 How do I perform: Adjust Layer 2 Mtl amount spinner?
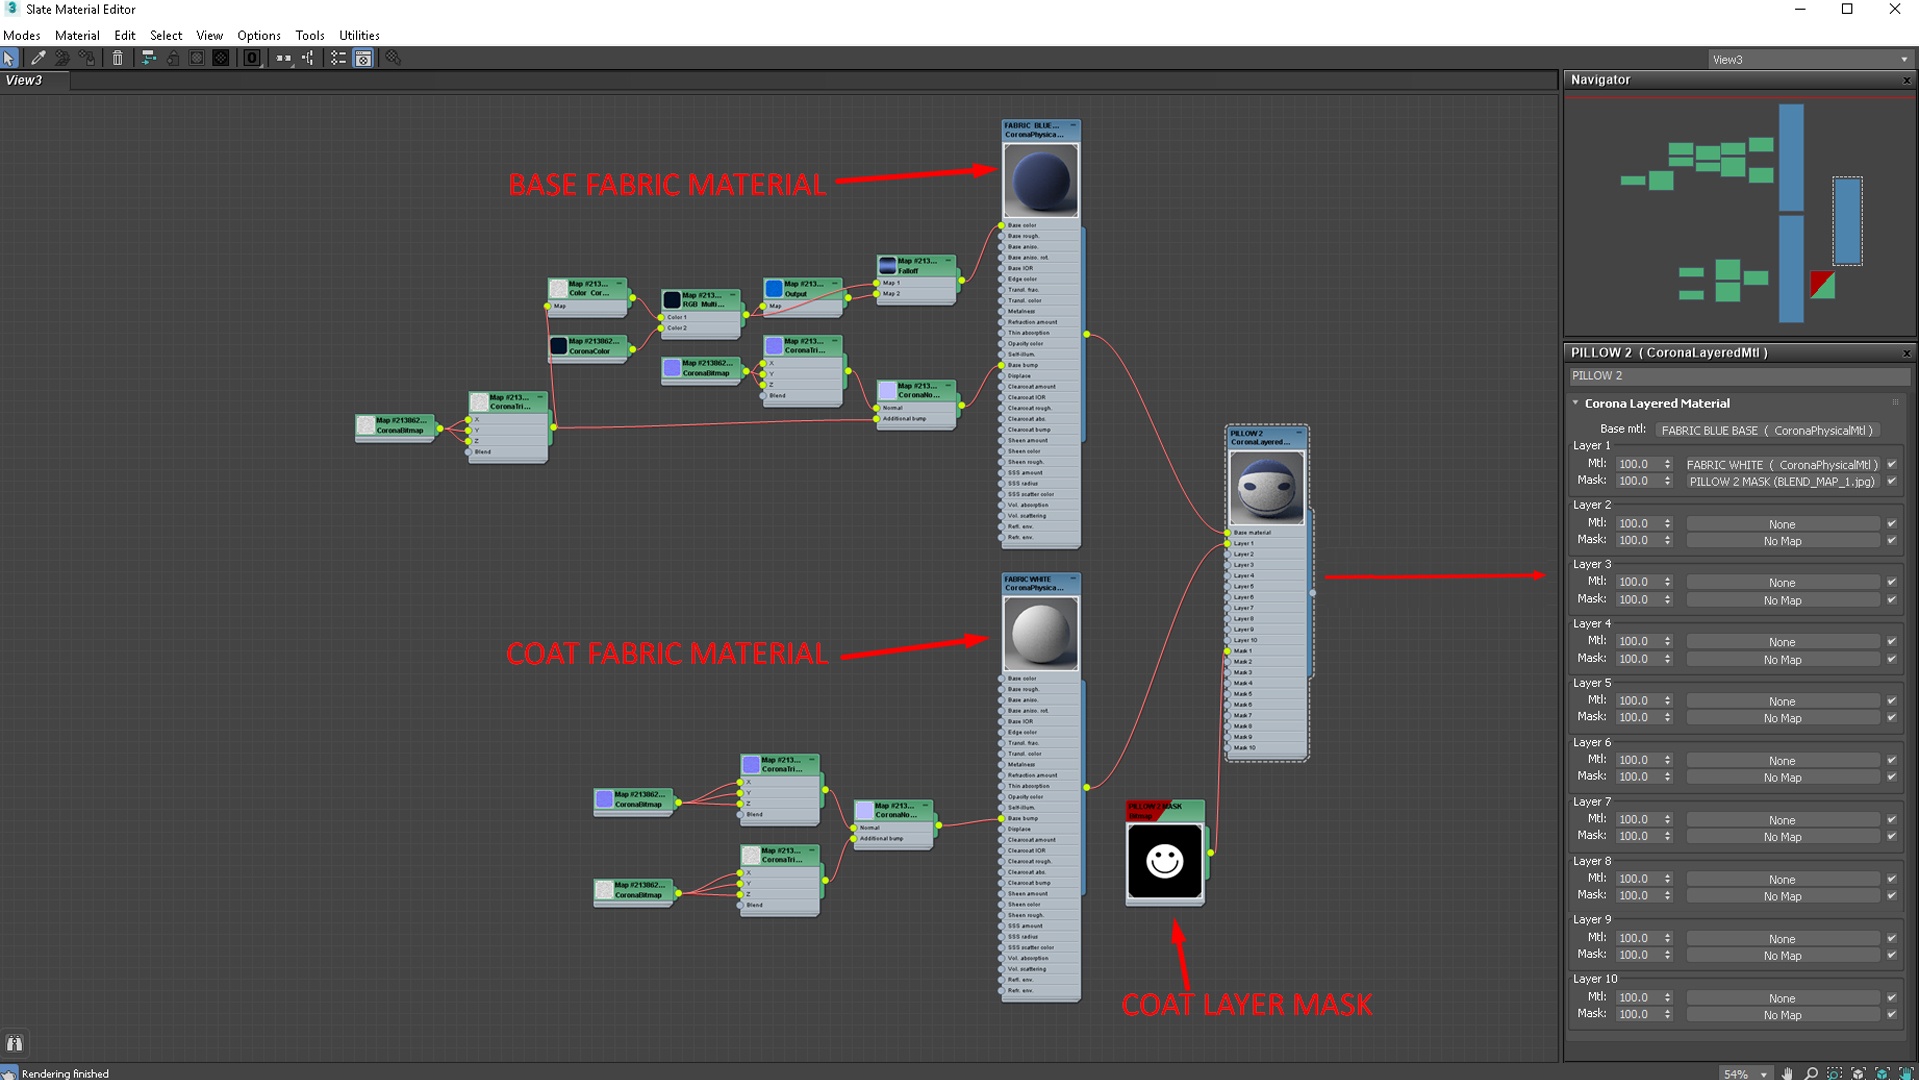tap(1667, 523)
